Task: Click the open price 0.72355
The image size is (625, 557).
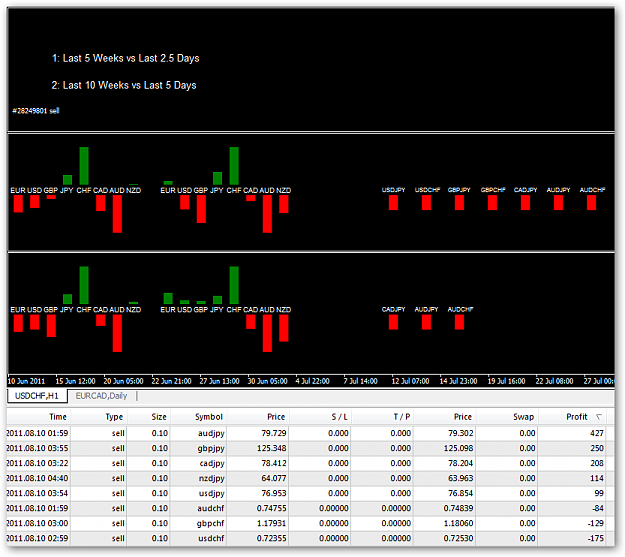Action: coord(271,539)
